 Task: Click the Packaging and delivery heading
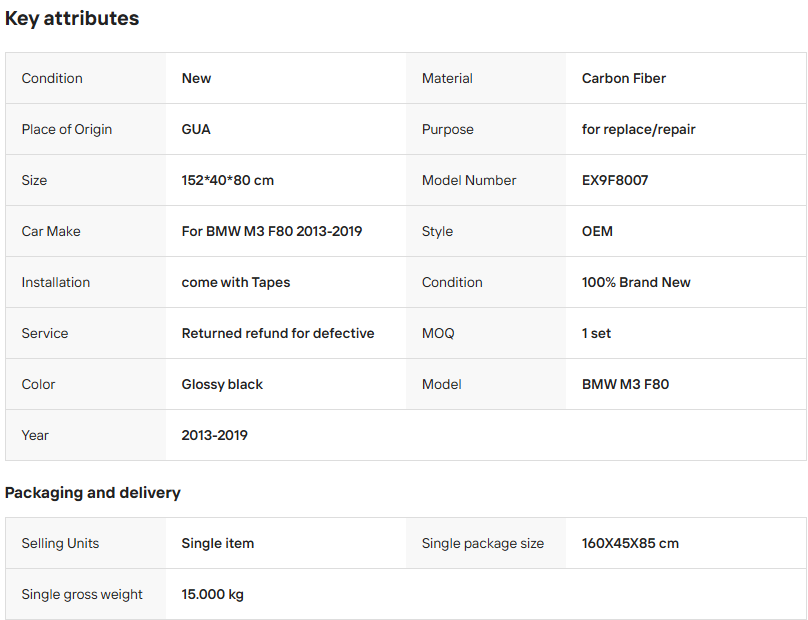point(93,492)
